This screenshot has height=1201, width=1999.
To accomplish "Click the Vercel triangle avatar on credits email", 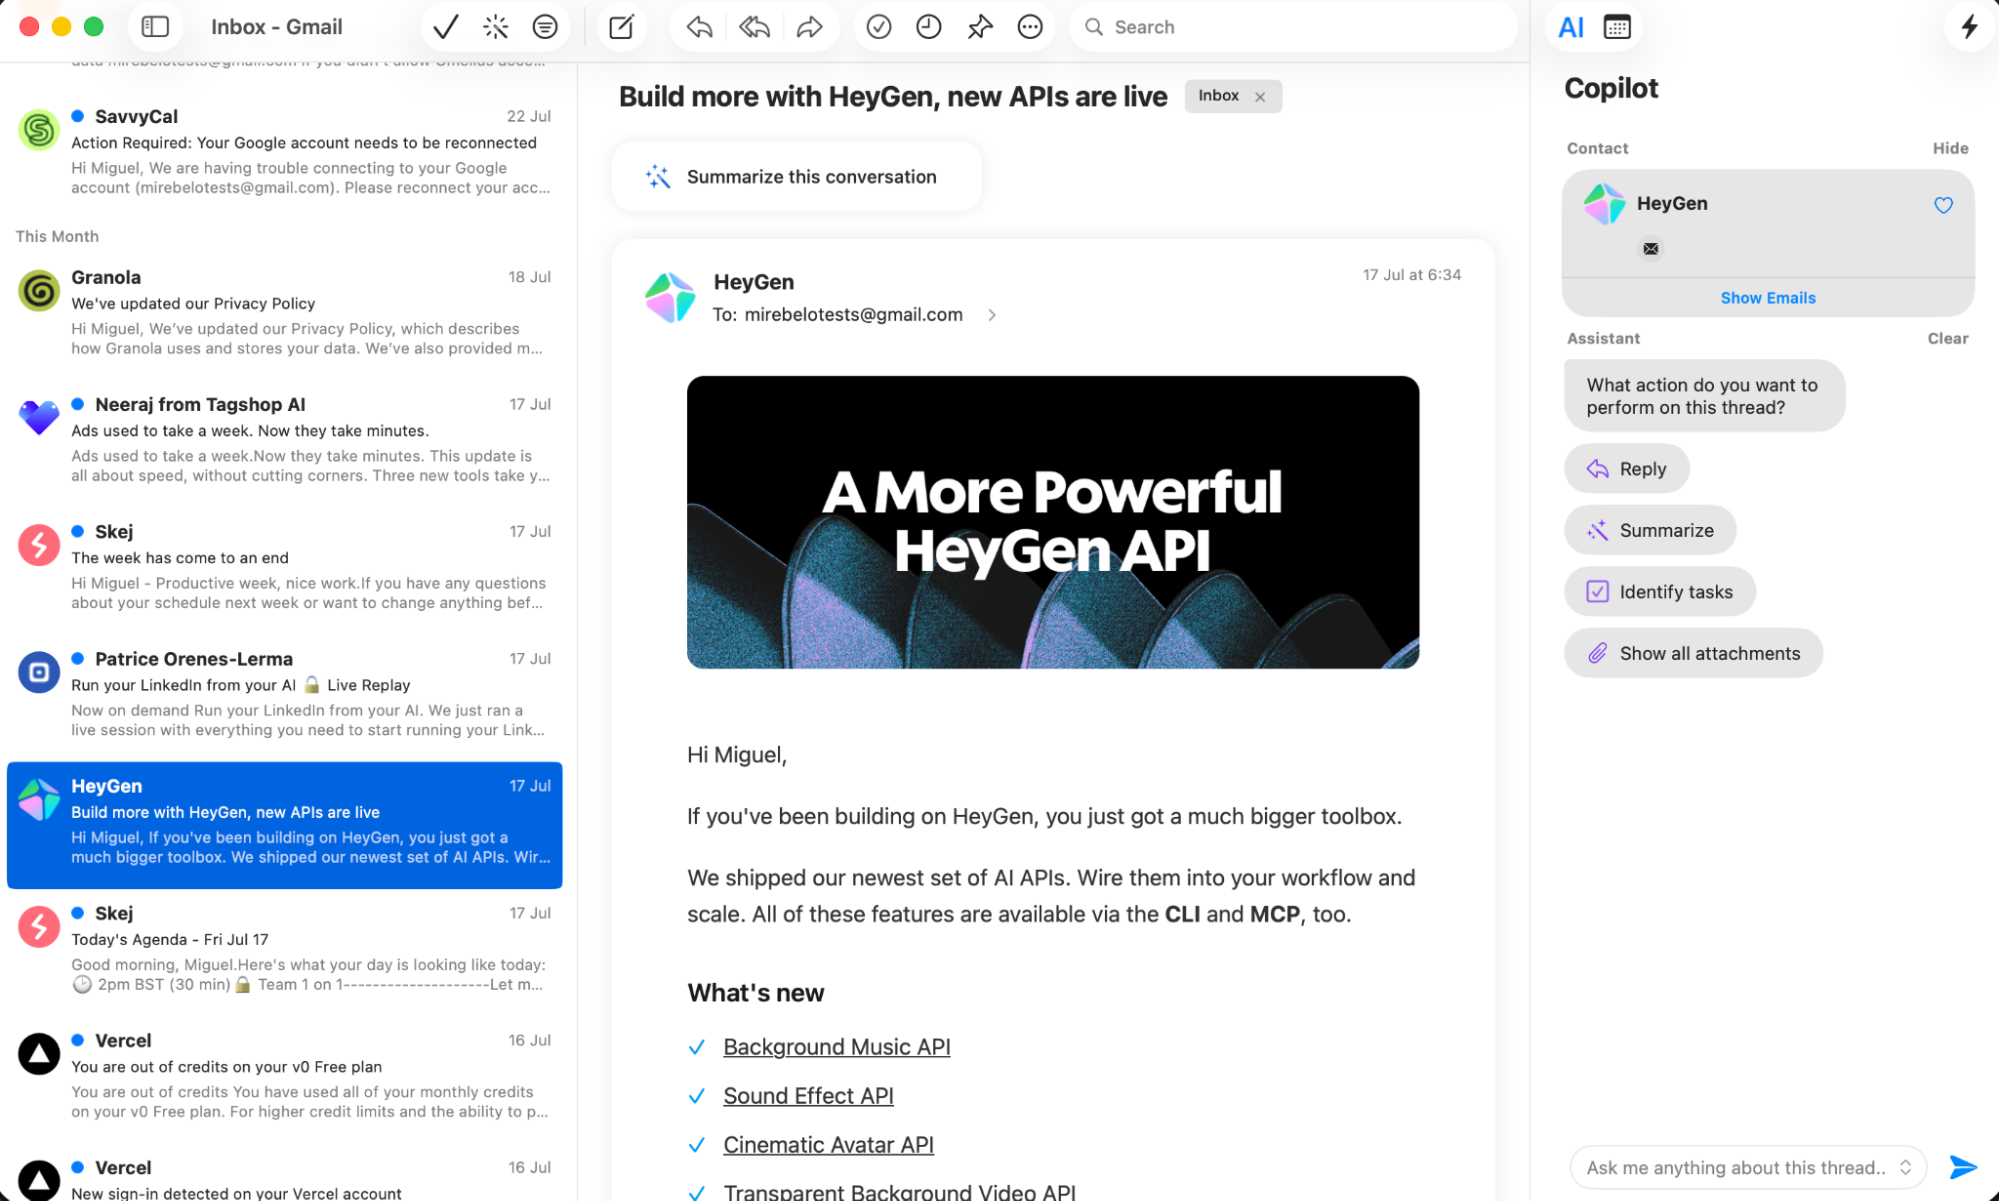I will tap(39, 1054).
